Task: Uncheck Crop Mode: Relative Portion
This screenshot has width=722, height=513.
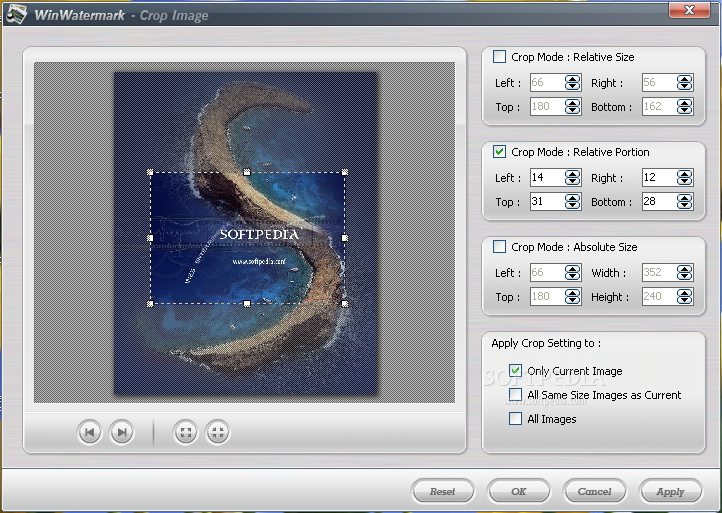Action: 500,152
